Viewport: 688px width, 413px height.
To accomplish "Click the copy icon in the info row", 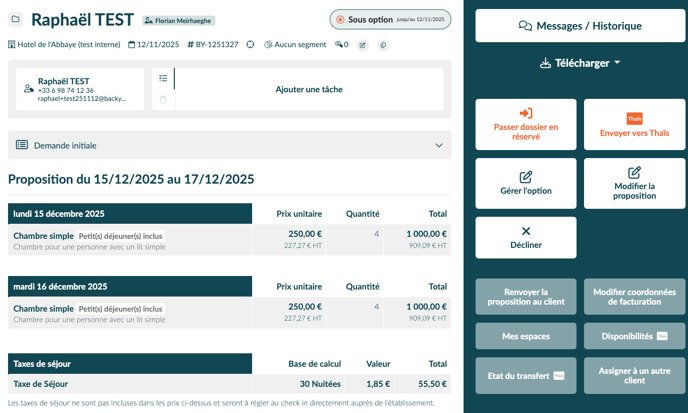I will (382, 45).
